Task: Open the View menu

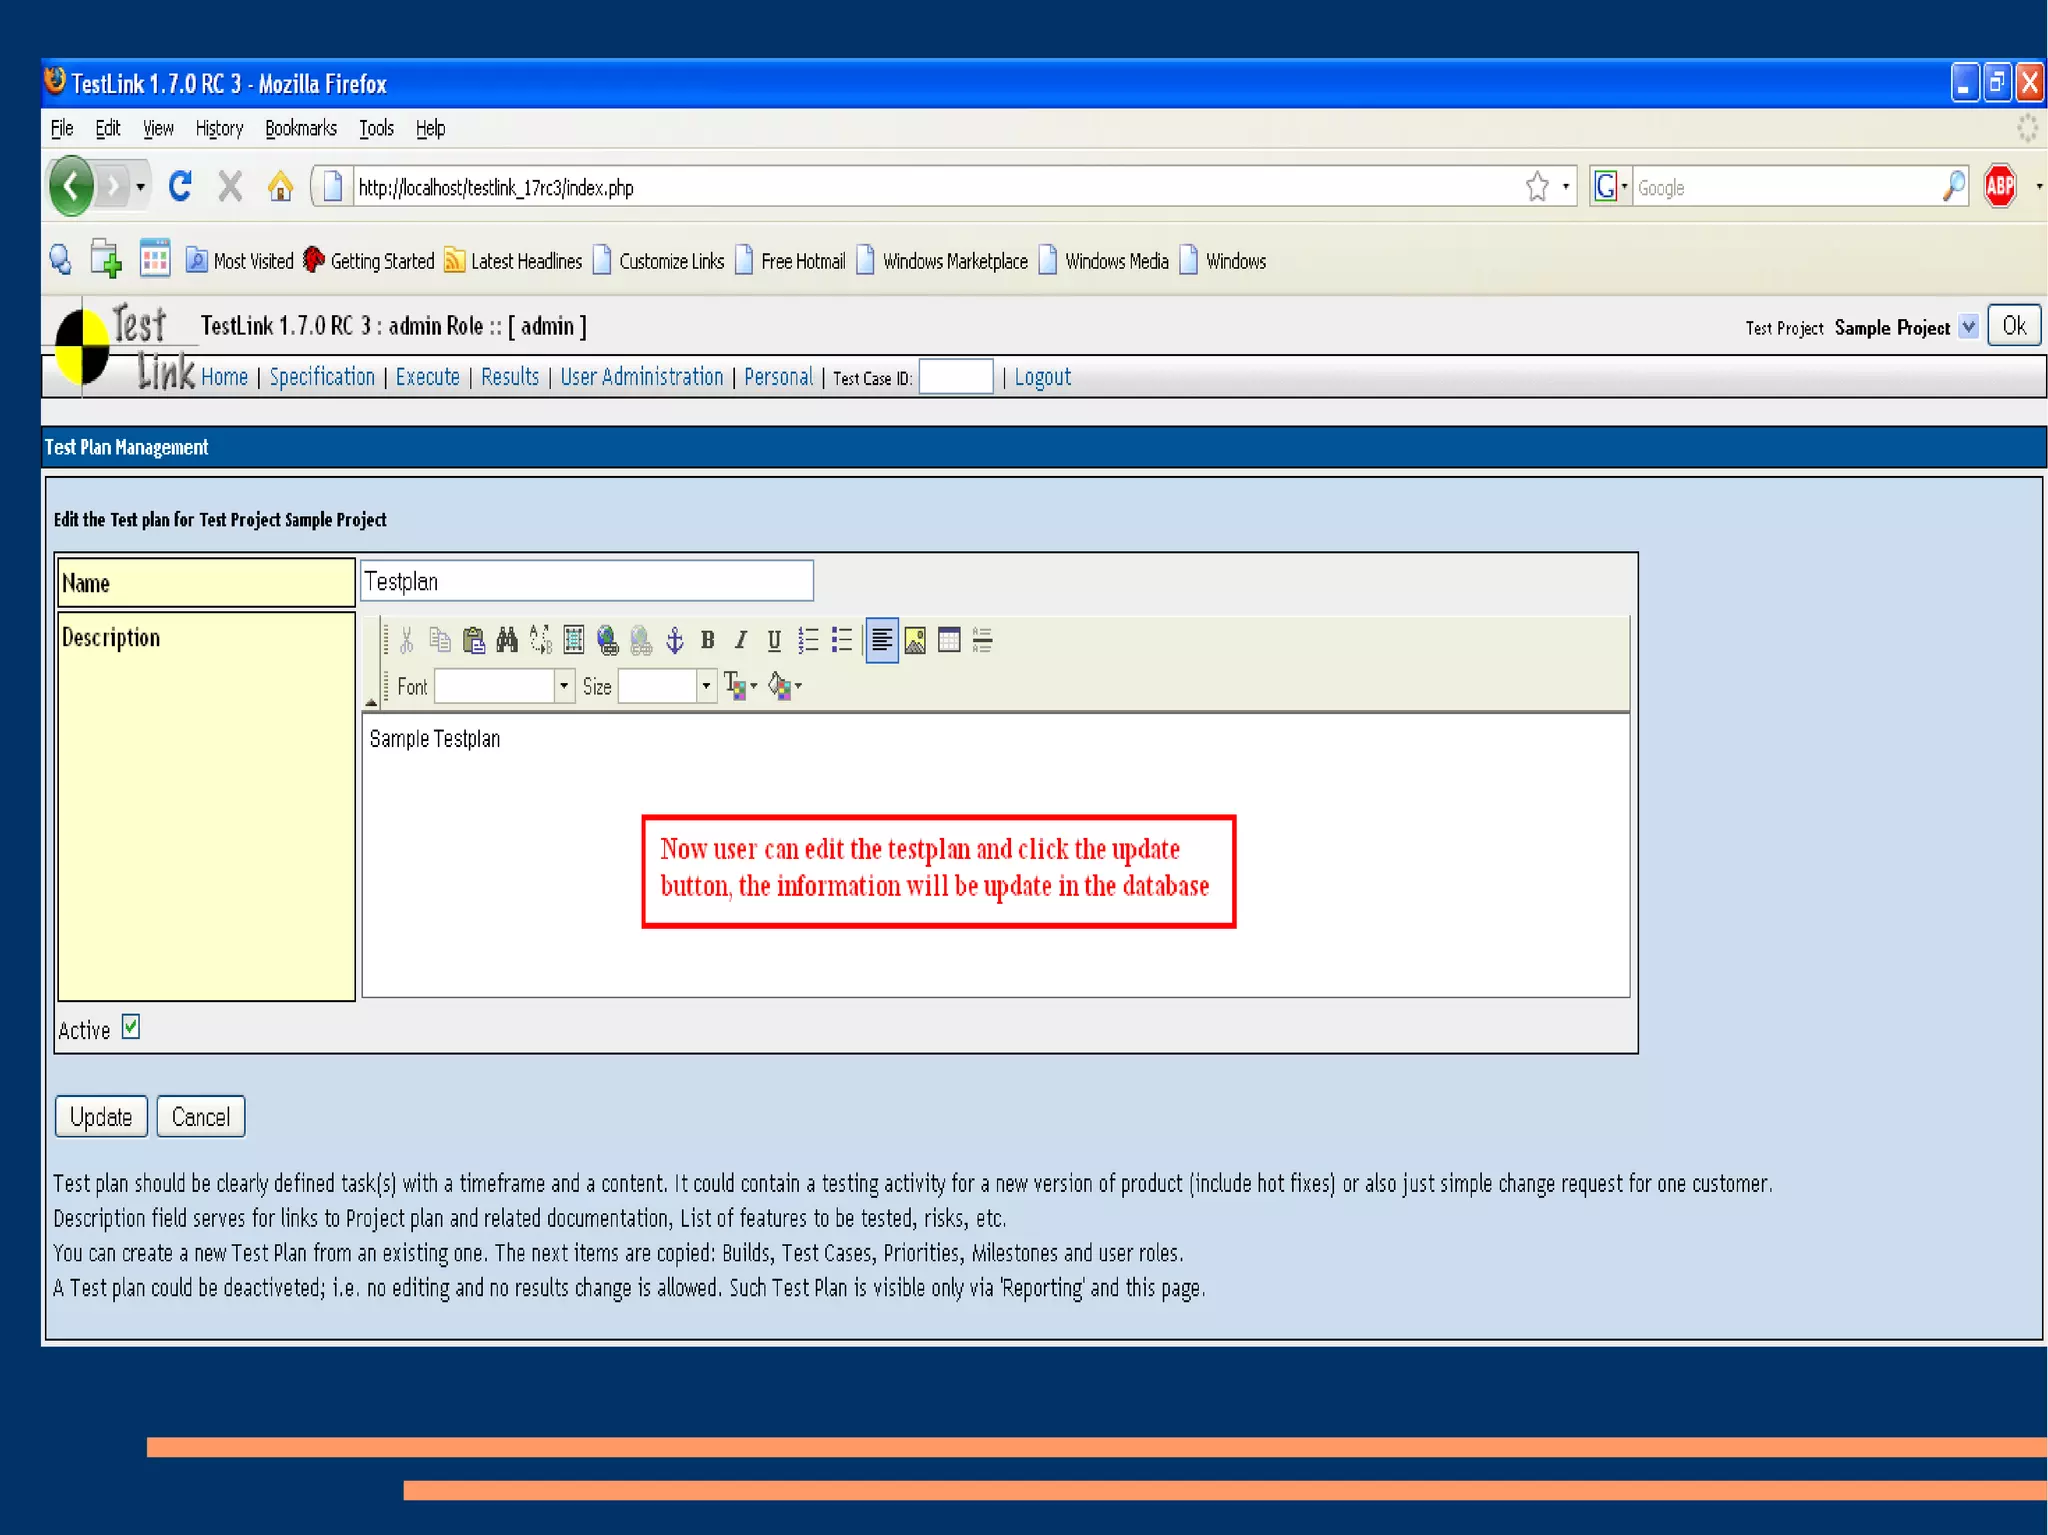Action: 158,128
